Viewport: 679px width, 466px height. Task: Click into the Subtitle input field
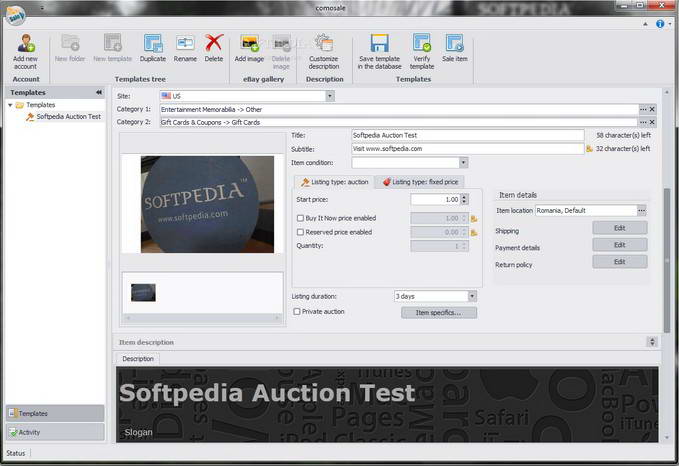click(468, 149)
